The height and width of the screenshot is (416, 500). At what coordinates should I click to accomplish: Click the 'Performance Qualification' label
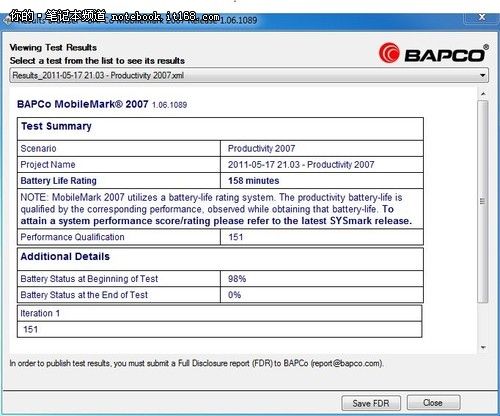click(x=72, y=237)
